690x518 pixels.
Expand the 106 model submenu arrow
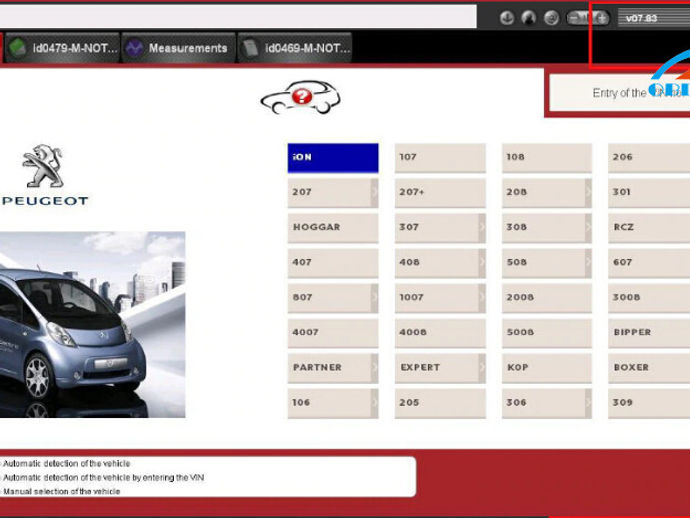pyautogui.click(x=374, y=403)
